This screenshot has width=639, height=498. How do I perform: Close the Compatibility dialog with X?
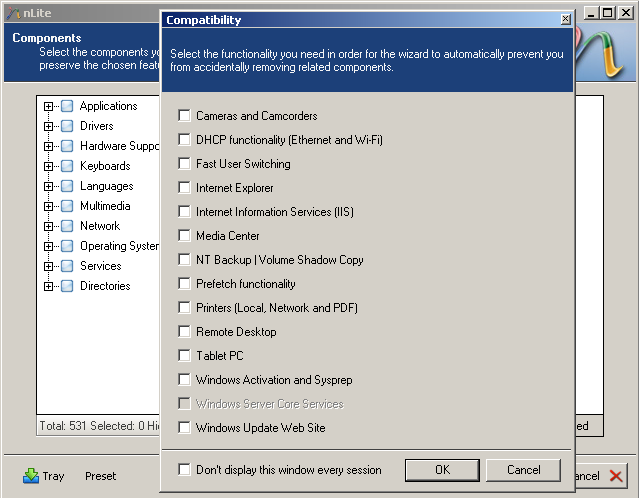click(x=565, y=19)
